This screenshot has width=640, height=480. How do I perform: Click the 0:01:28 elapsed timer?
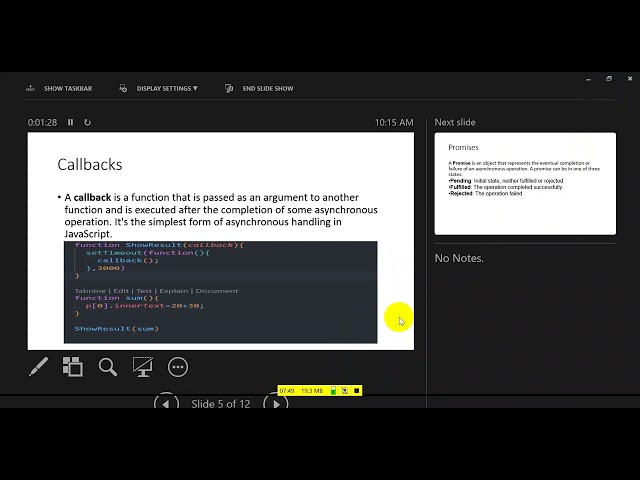pyautogui.click(x=42, y=122)
